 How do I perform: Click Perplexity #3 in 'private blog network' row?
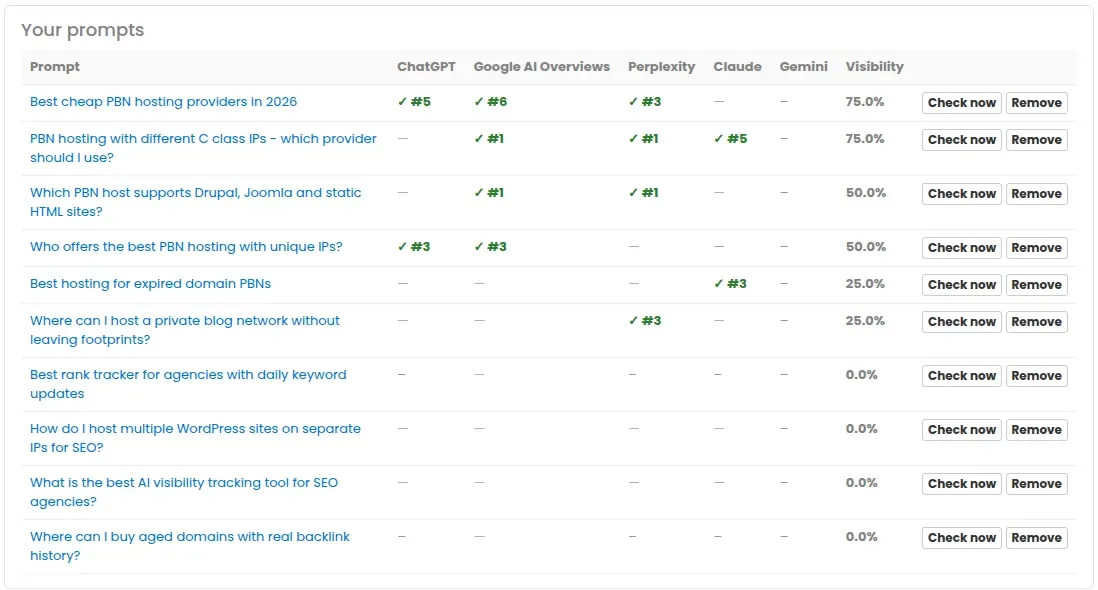point(645,321)
